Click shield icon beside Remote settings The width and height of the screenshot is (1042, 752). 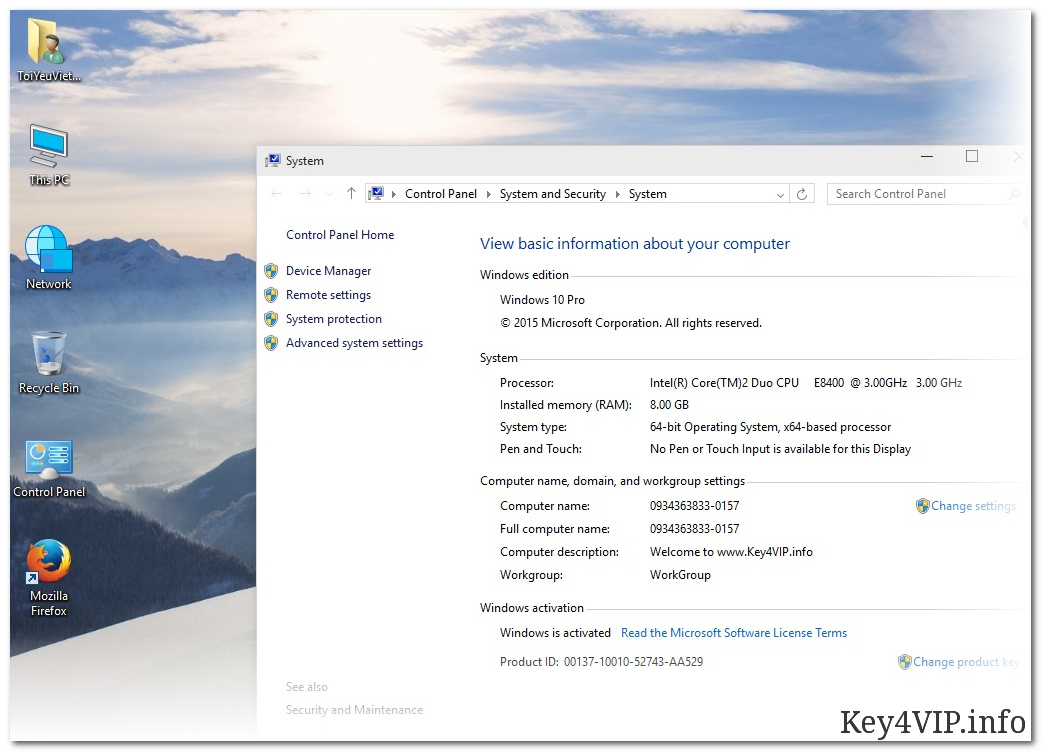(x=271, y=294)
